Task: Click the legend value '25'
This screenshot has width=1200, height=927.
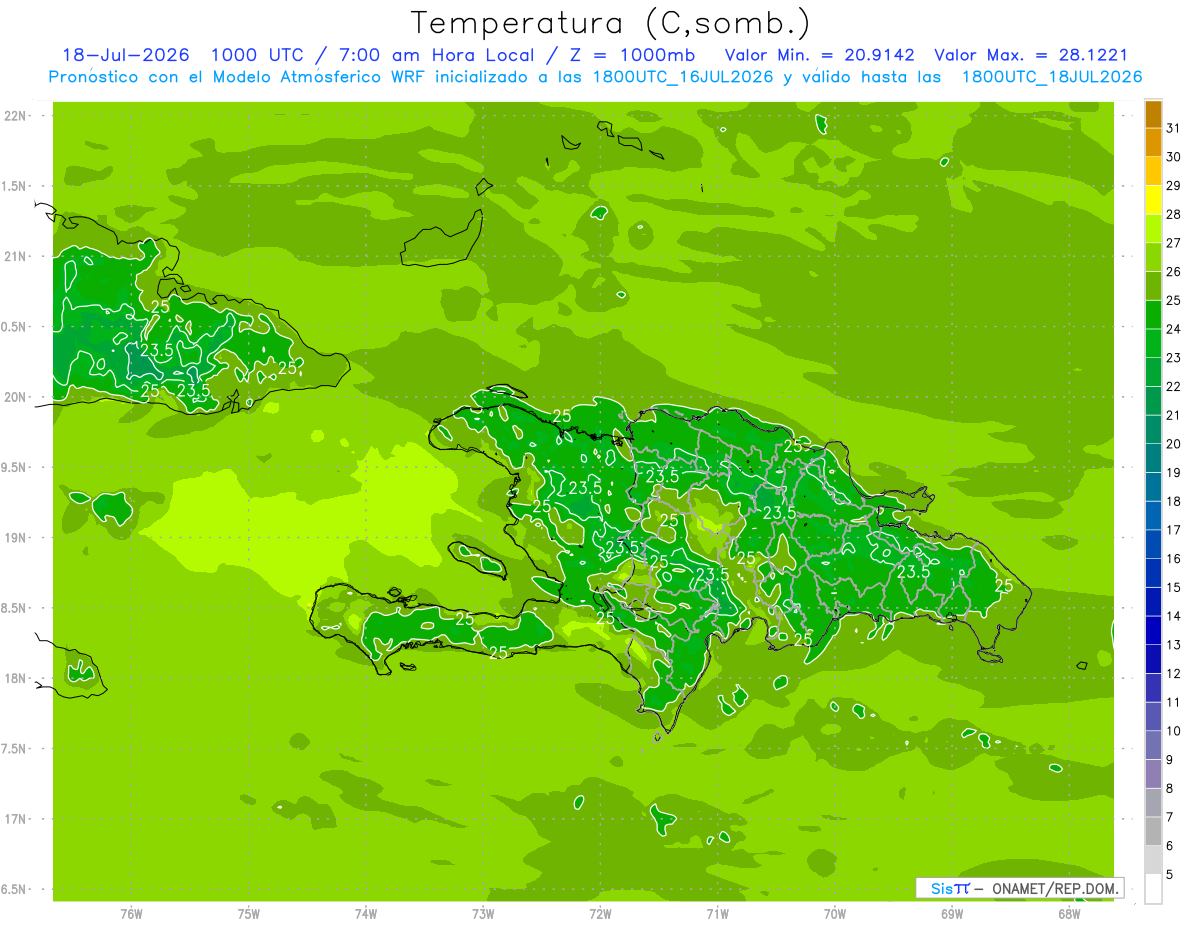Action: point(1173,300)
